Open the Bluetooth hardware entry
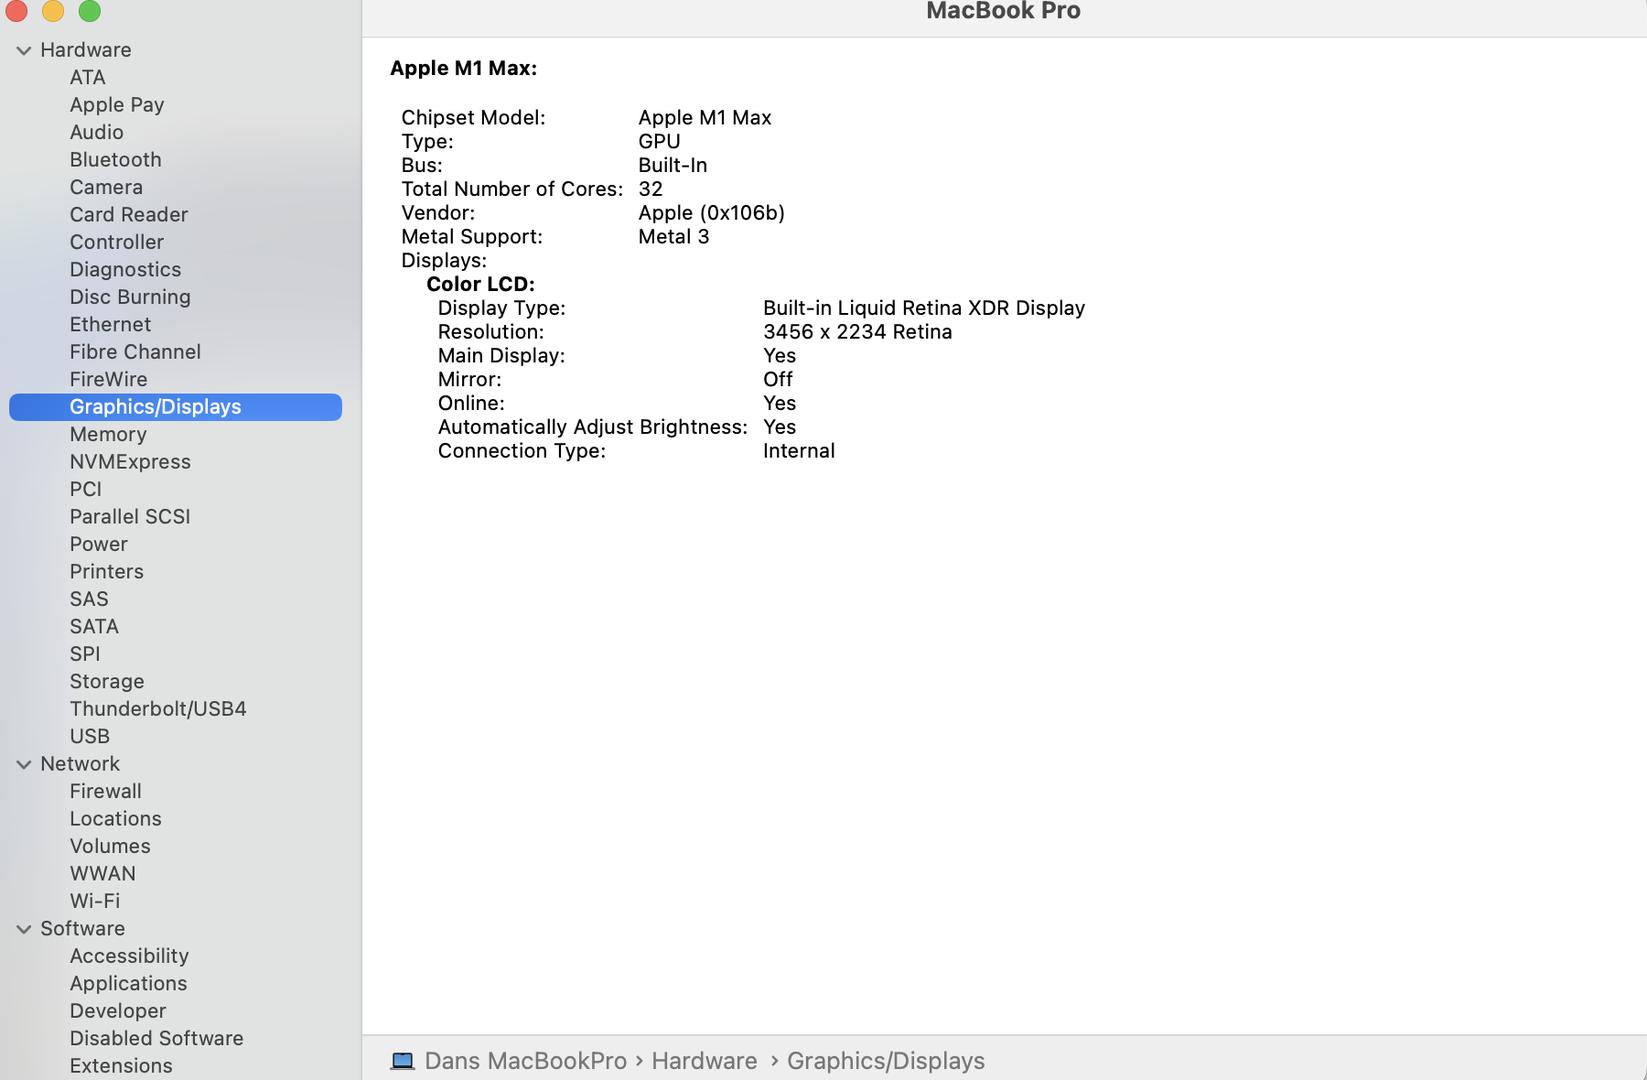Screen dimensions: 1647x1080 115,160
